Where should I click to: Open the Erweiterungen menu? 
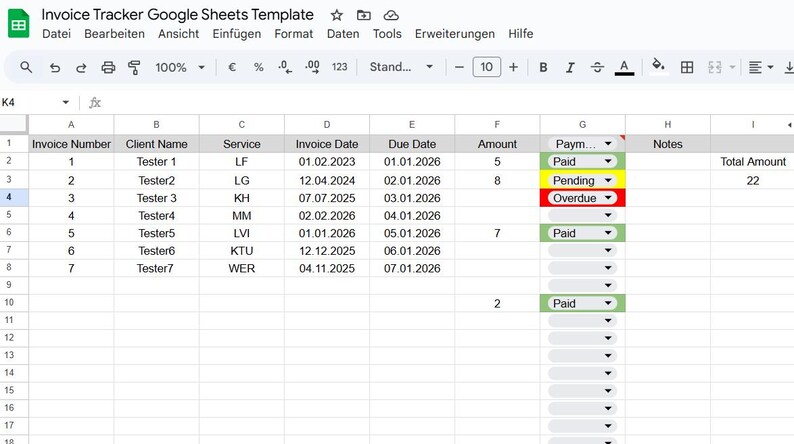[x=455, y=33]
